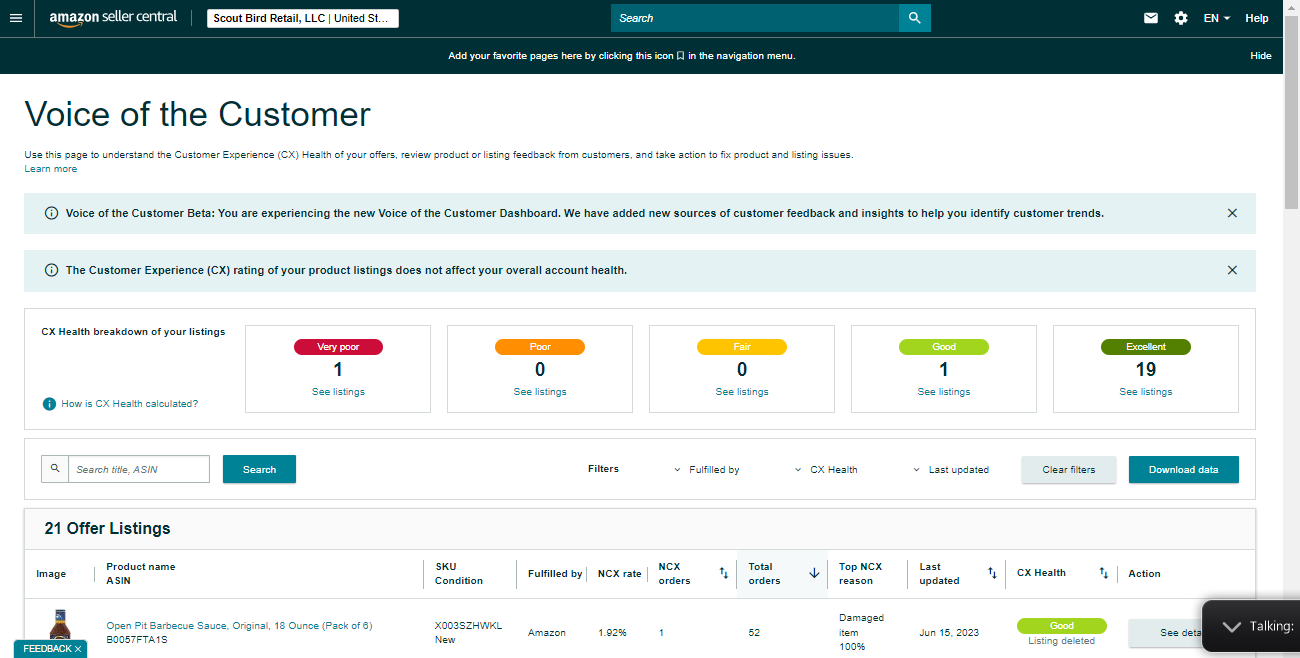Sort by Total orders down arrow
Viewport: 1300px width, 658px height.
click(x=814, y=573)
